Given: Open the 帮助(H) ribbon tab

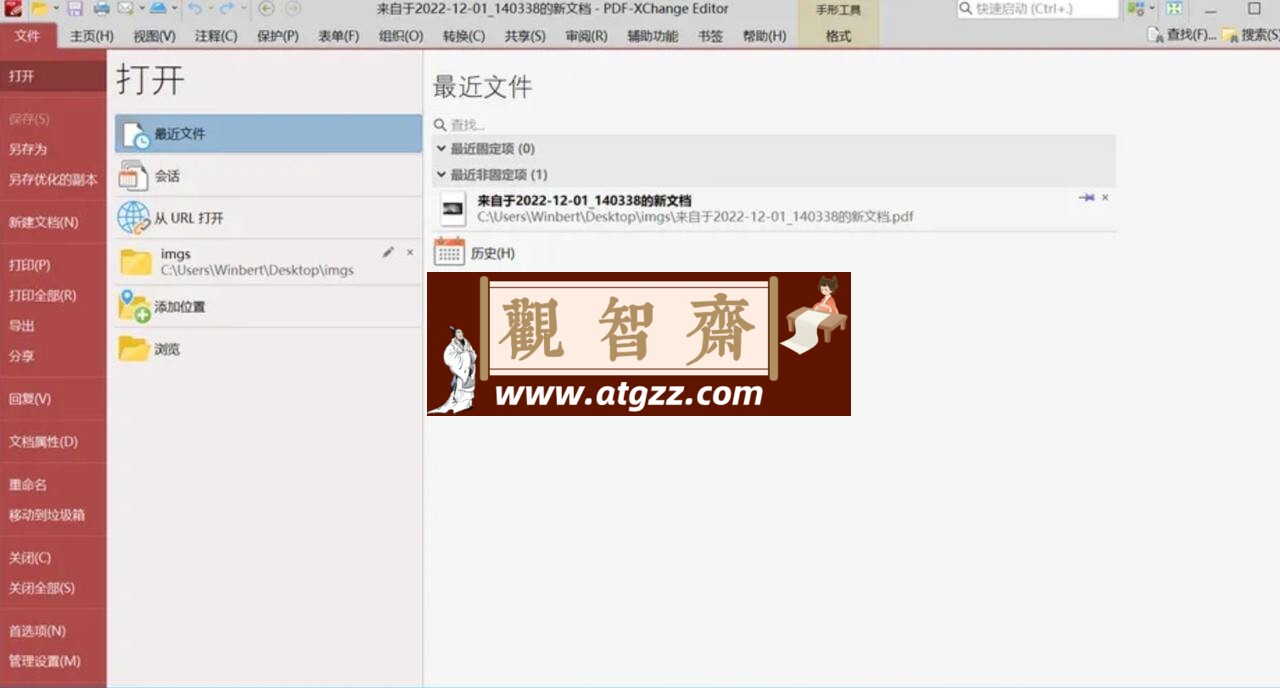Looking at the screenshot, I should pos(764,36).
